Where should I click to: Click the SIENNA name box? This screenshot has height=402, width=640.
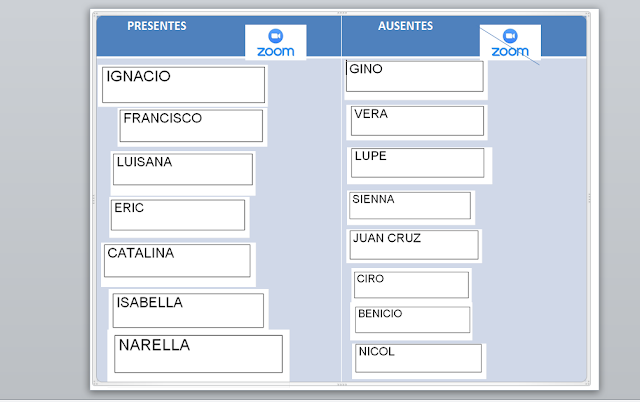[410, 205]
